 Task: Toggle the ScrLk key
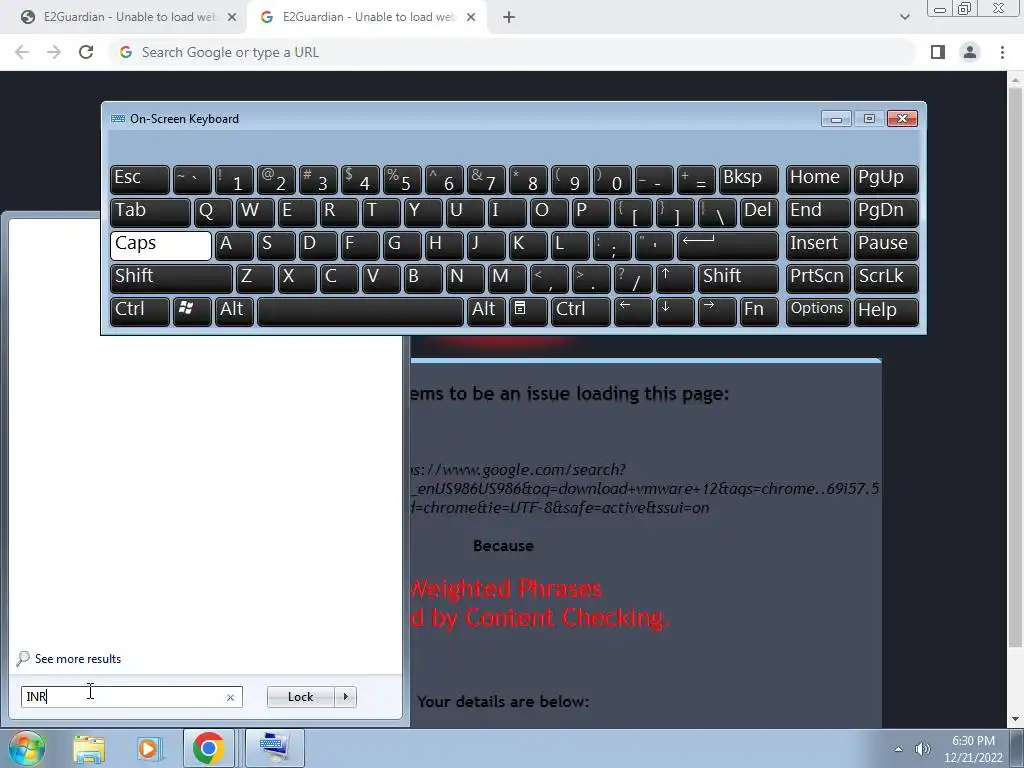886,278
